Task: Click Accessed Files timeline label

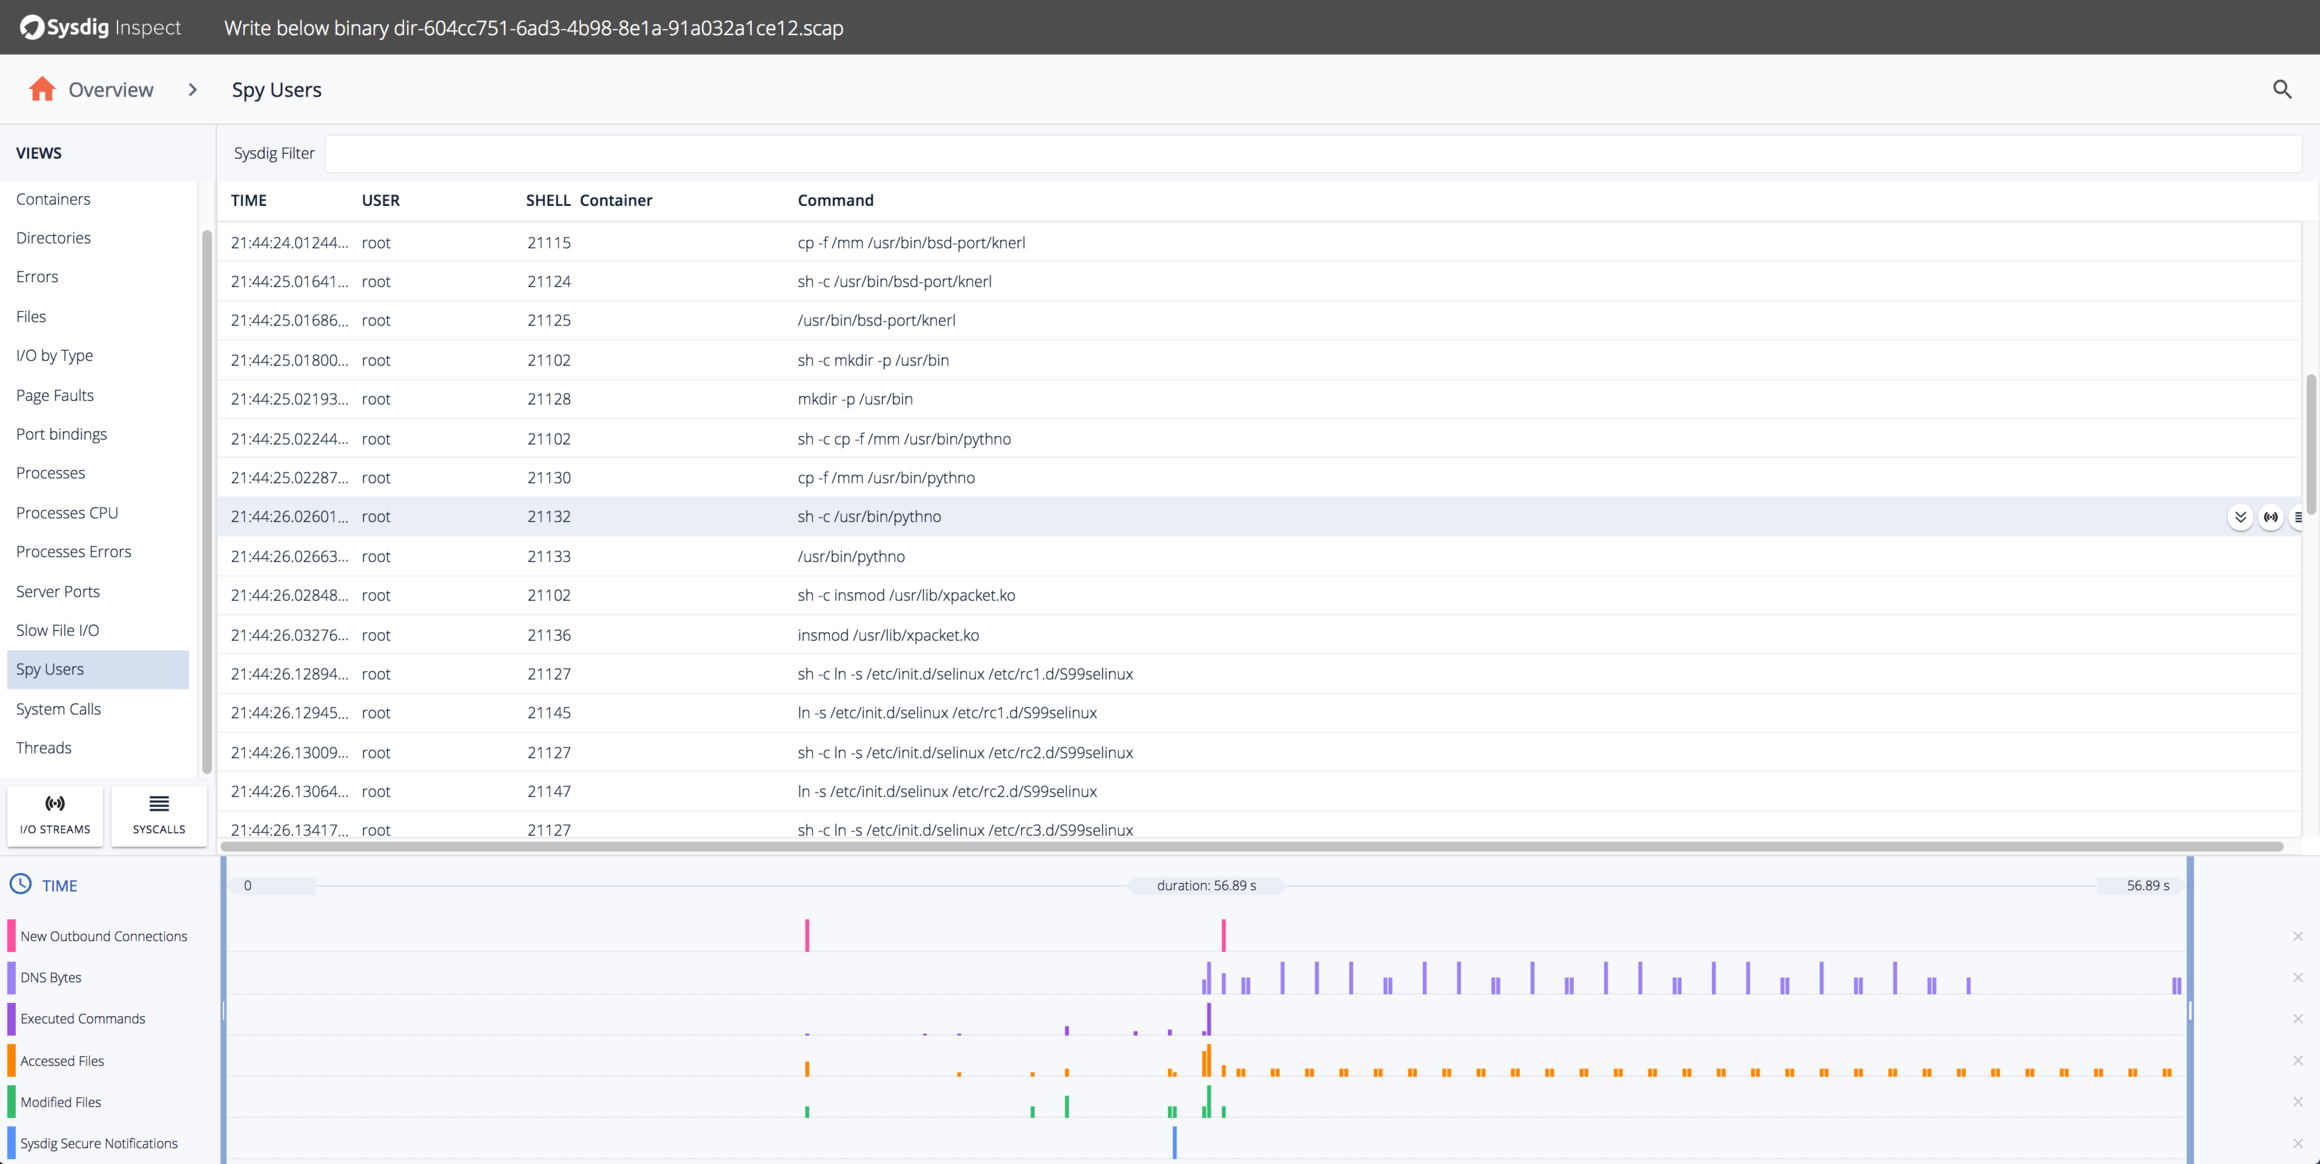Action: click(62, 1060)
